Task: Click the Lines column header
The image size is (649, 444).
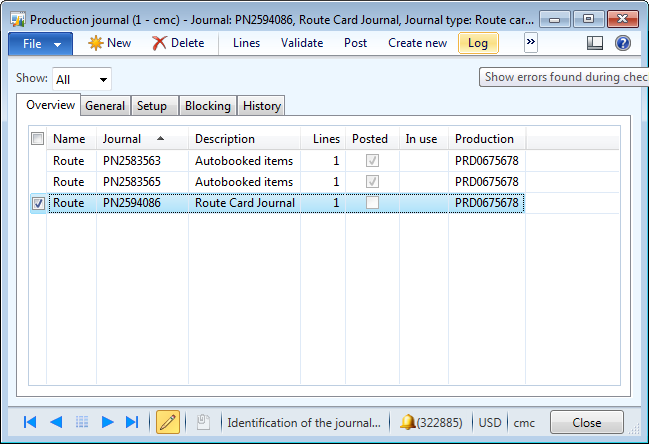Action: coord(323,139)
